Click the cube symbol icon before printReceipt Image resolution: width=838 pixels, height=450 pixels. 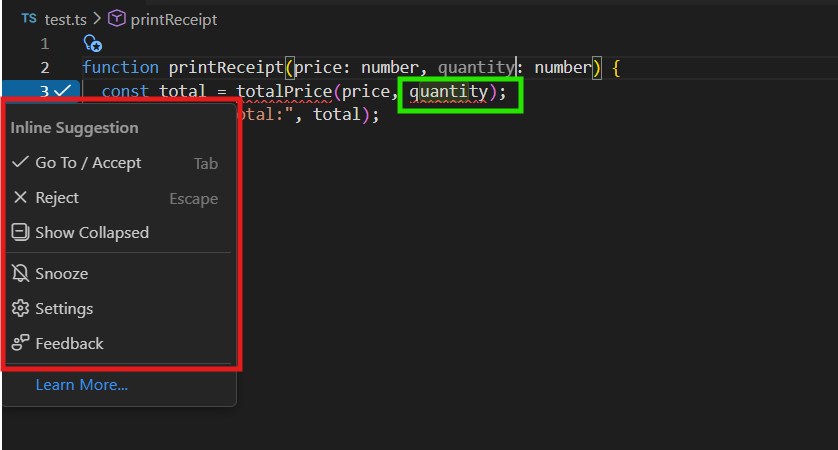point(117,19)
